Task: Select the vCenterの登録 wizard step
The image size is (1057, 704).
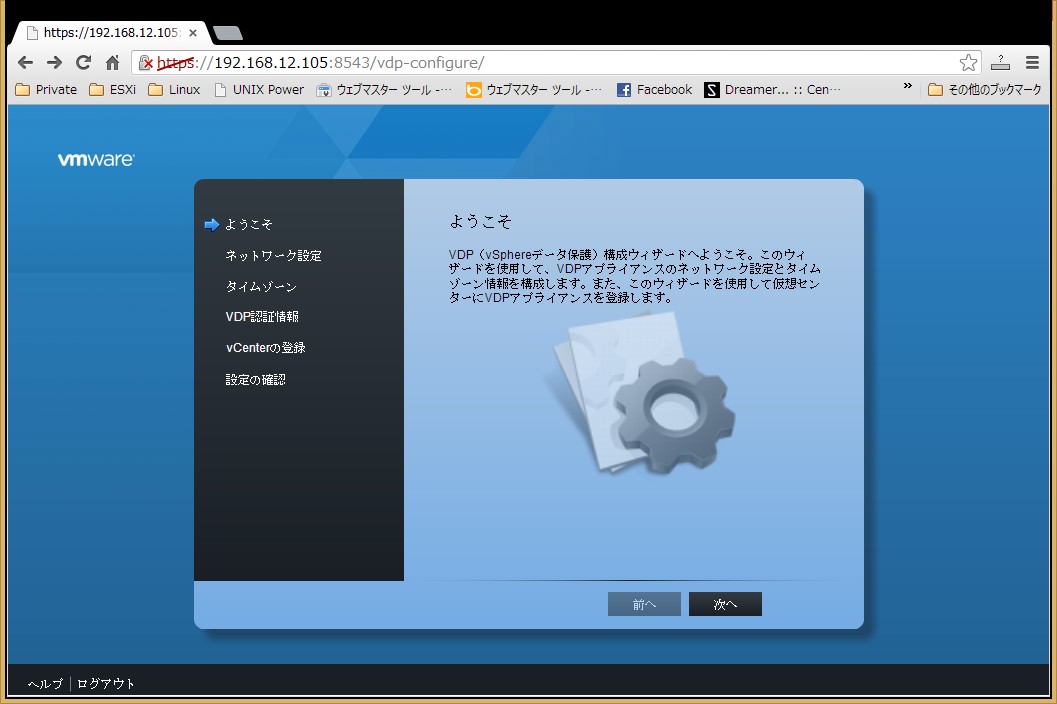Action: (x=266, y=348)
